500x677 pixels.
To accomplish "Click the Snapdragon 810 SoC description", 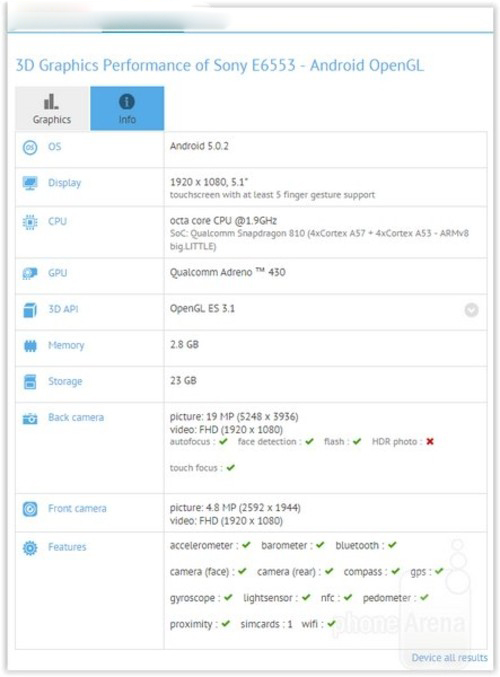I will click(319, 240).
